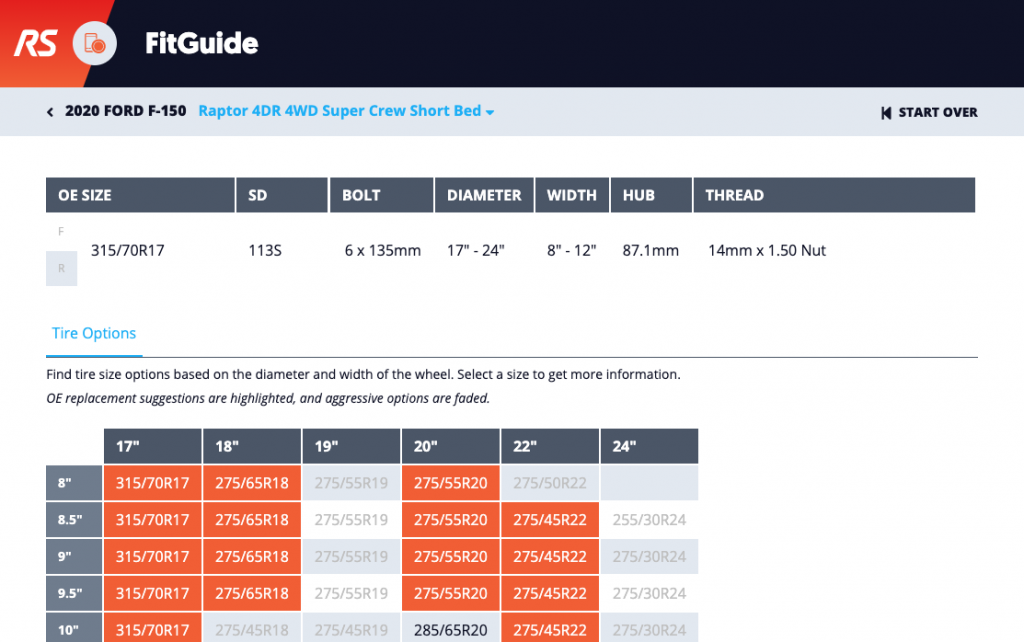The height and width of the screenshot is (642, 1024).
Task: Select 275/55R20 in the 9" row
Action: (x=451, y=556)
